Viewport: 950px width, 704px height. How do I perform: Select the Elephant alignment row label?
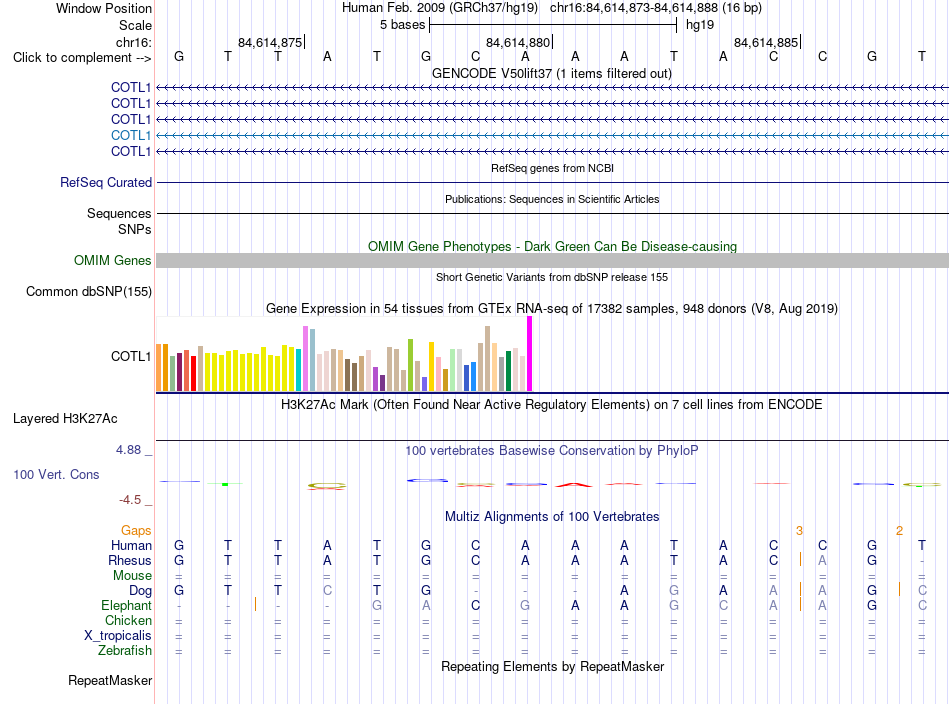click(126, 605)
